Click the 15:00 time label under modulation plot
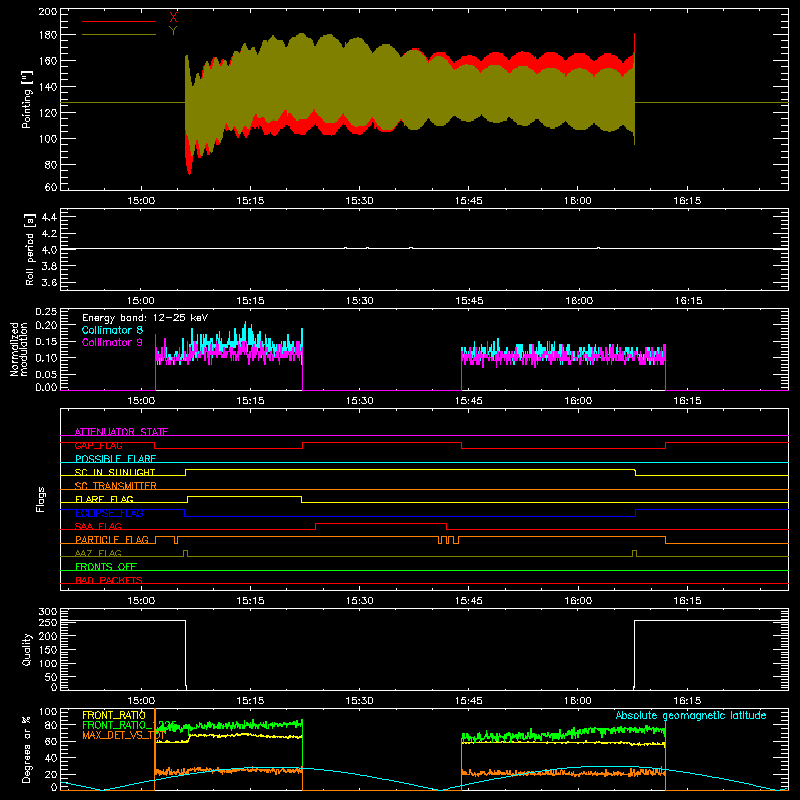 pos(141,401)
